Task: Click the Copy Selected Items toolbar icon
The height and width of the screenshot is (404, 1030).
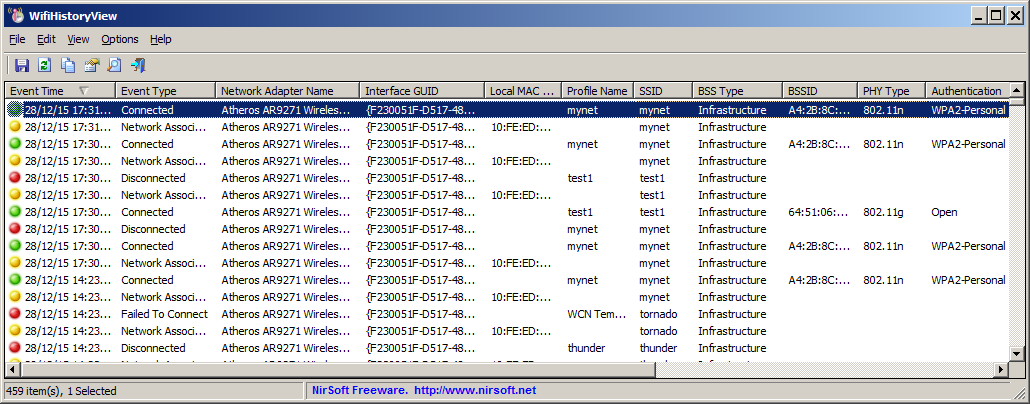Action: [68, 65]
